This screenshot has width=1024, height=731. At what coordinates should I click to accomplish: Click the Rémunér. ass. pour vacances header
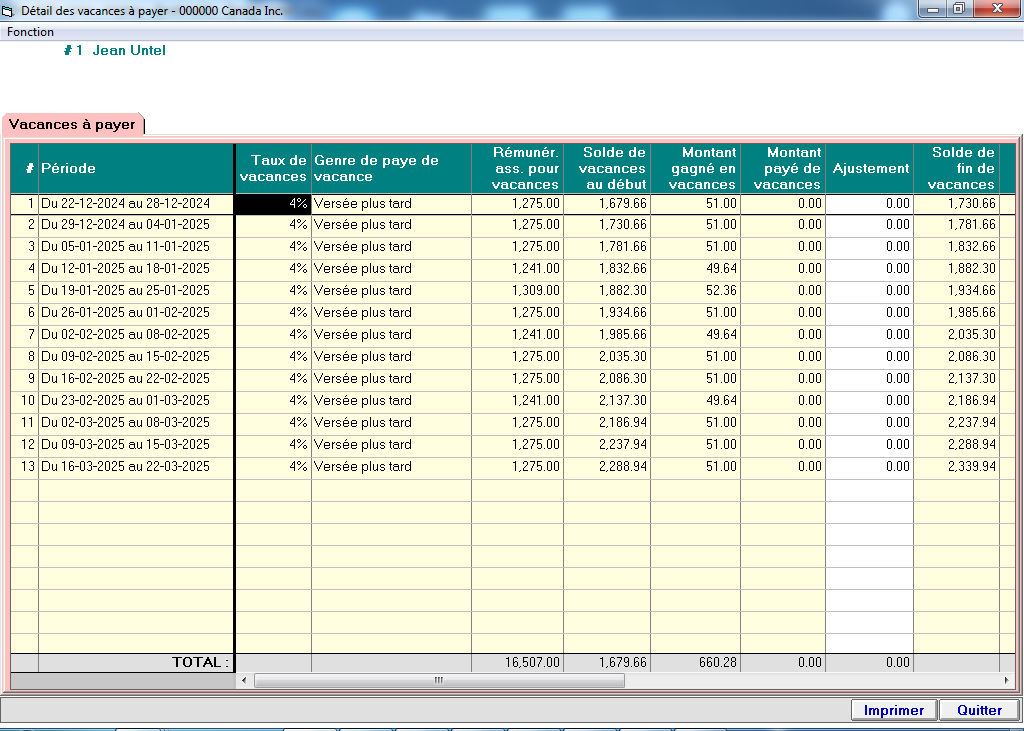coord(516,168)
